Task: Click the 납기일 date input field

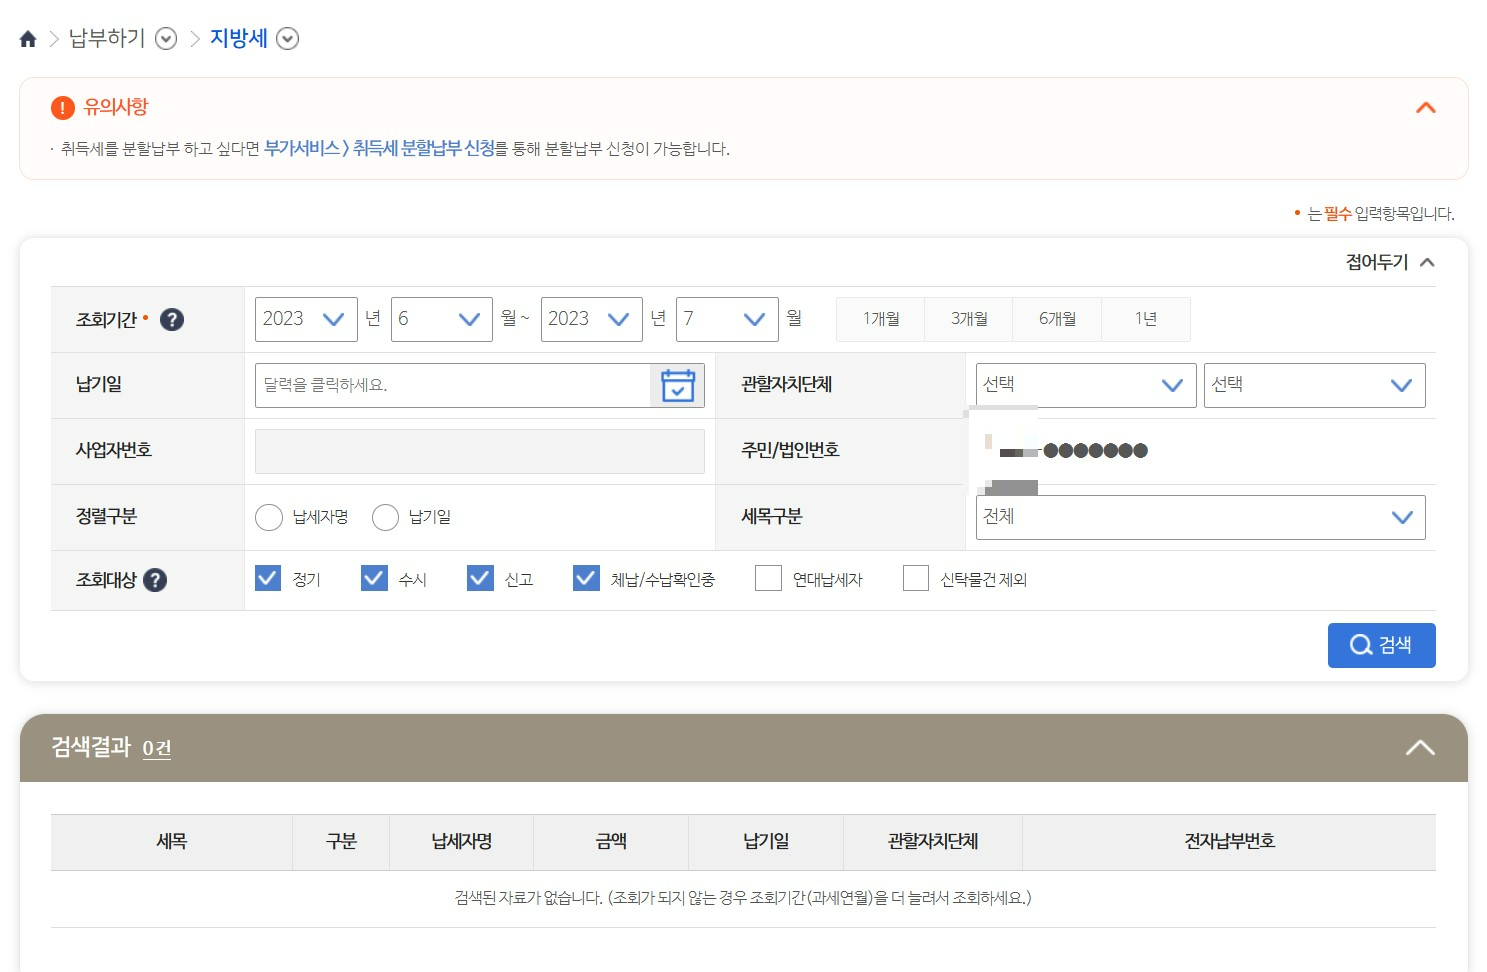Action: pos(453,385)
